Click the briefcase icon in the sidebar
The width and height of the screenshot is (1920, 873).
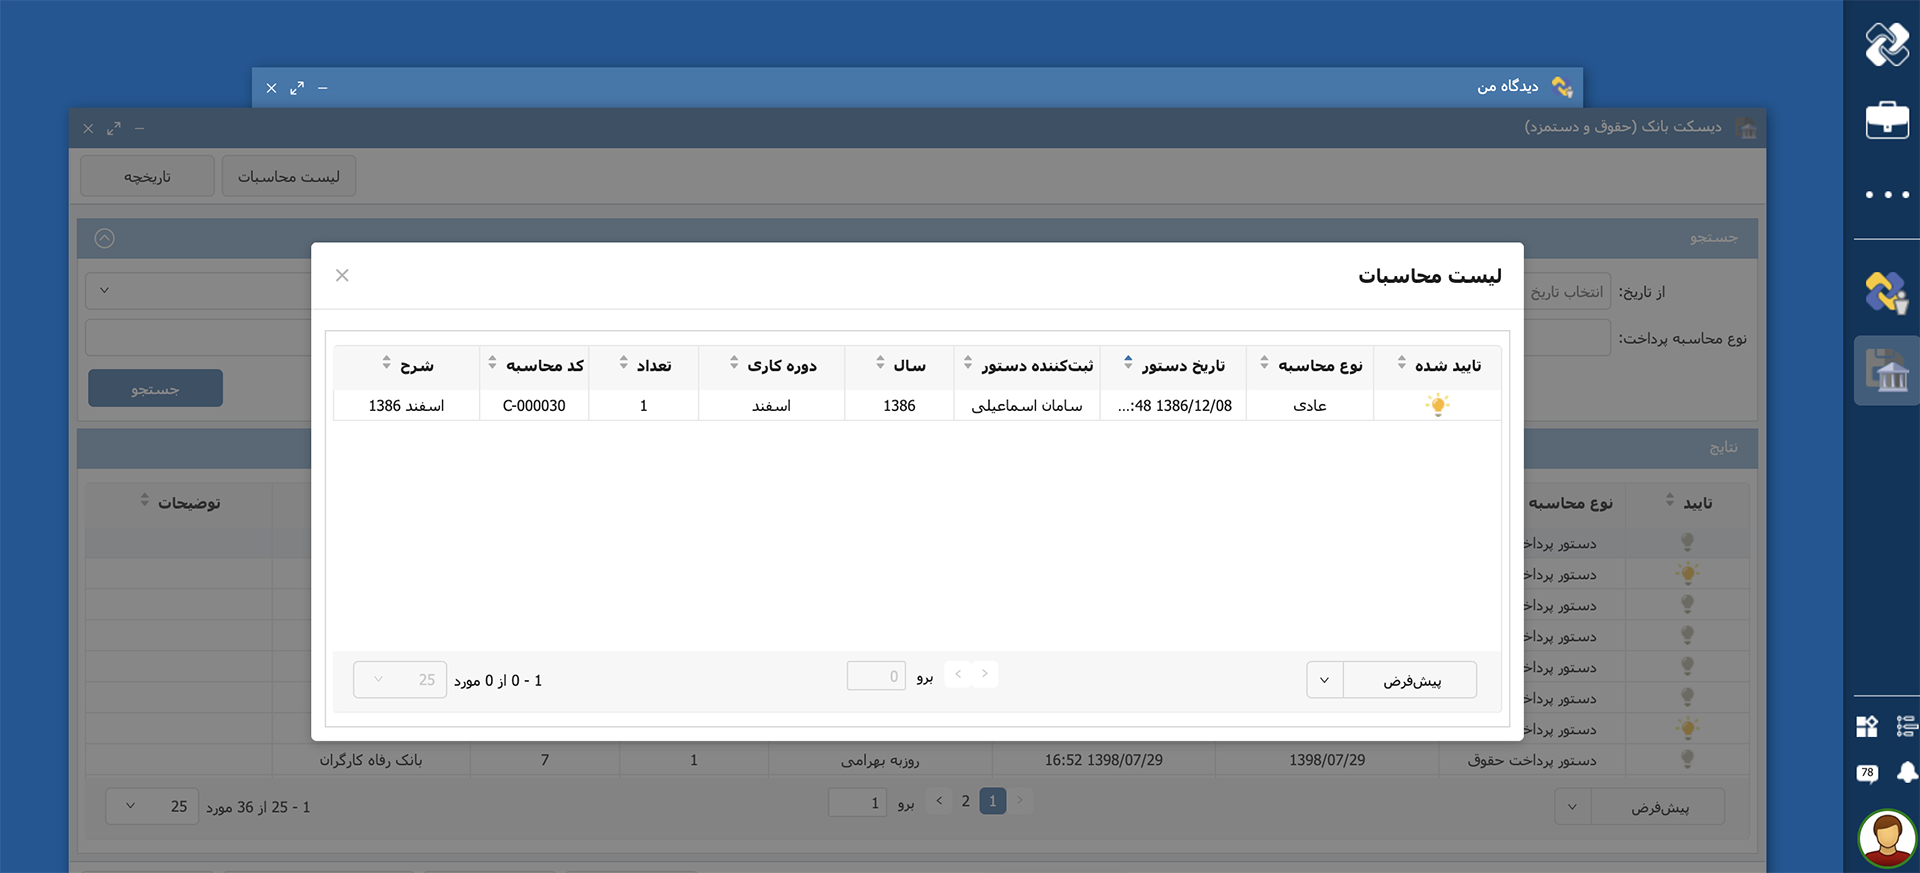(1886, 120)
